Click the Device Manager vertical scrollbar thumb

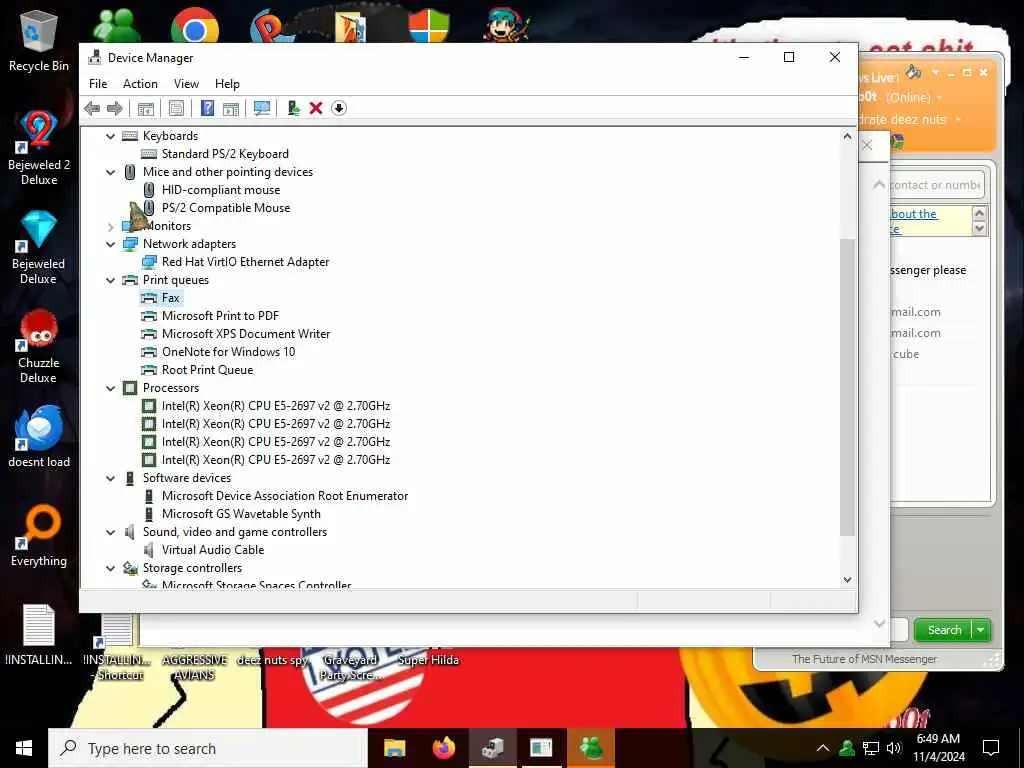[847, 387]
